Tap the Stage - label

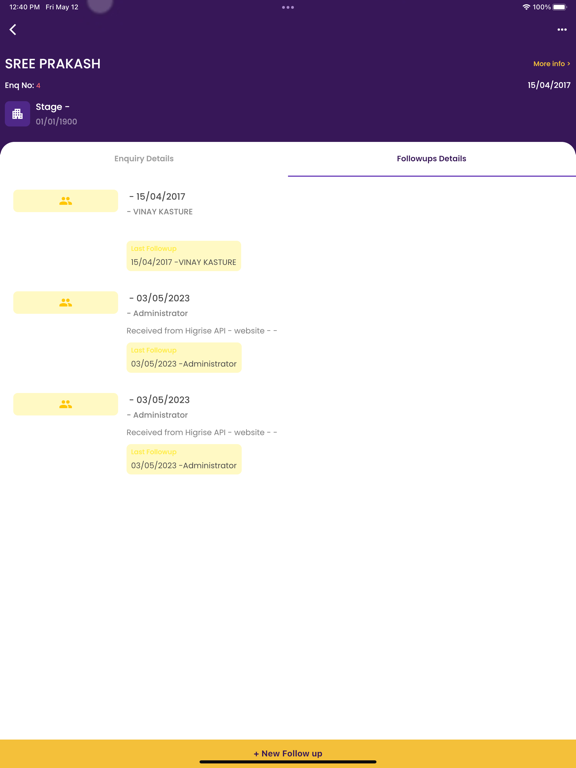click(52, 107)
